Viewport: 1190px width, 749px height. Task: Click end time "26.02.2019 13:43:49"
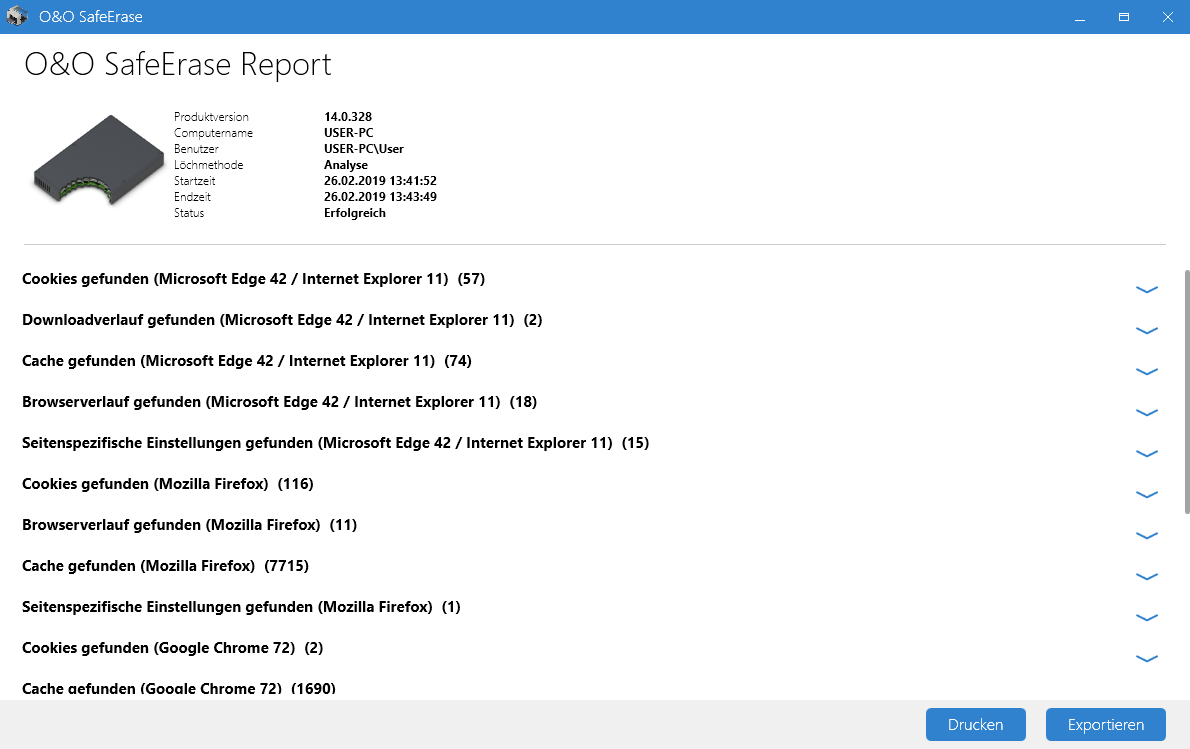tap(380, 197)
